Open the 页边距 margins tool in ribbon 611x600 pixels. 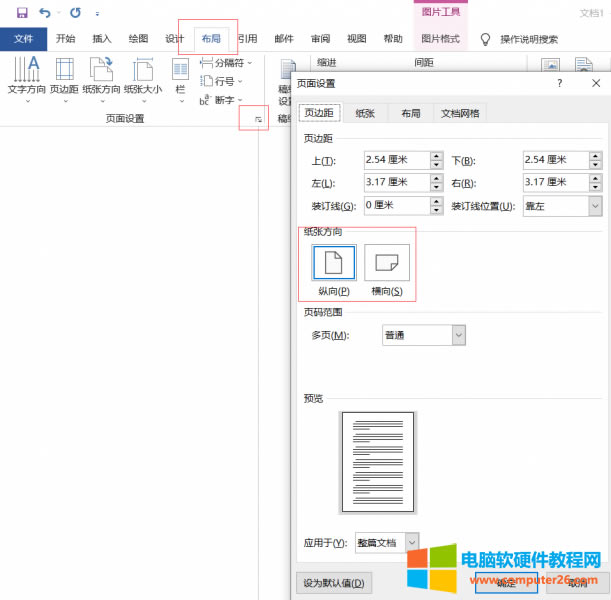click(64, 75)
